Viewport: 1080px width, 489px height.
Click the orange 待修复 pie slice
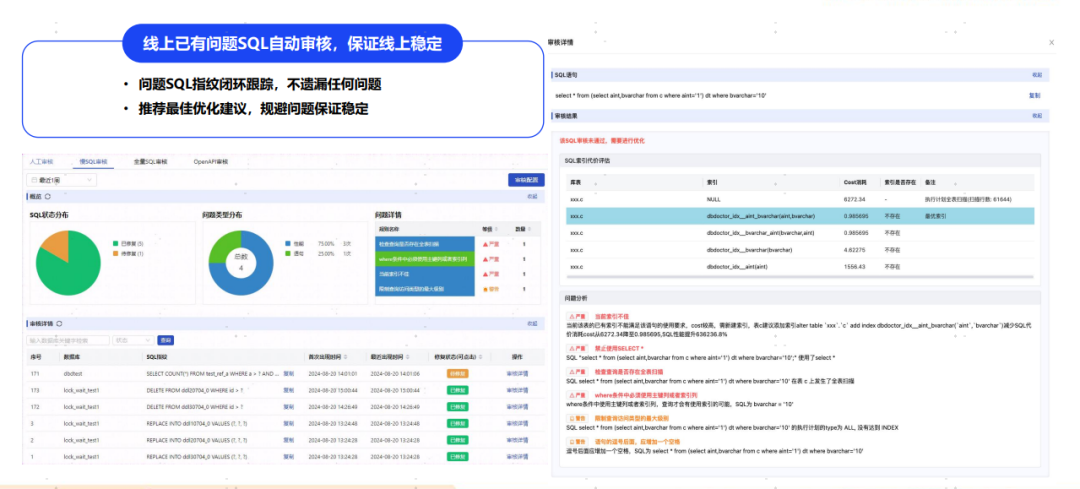(x=59, y=244)
